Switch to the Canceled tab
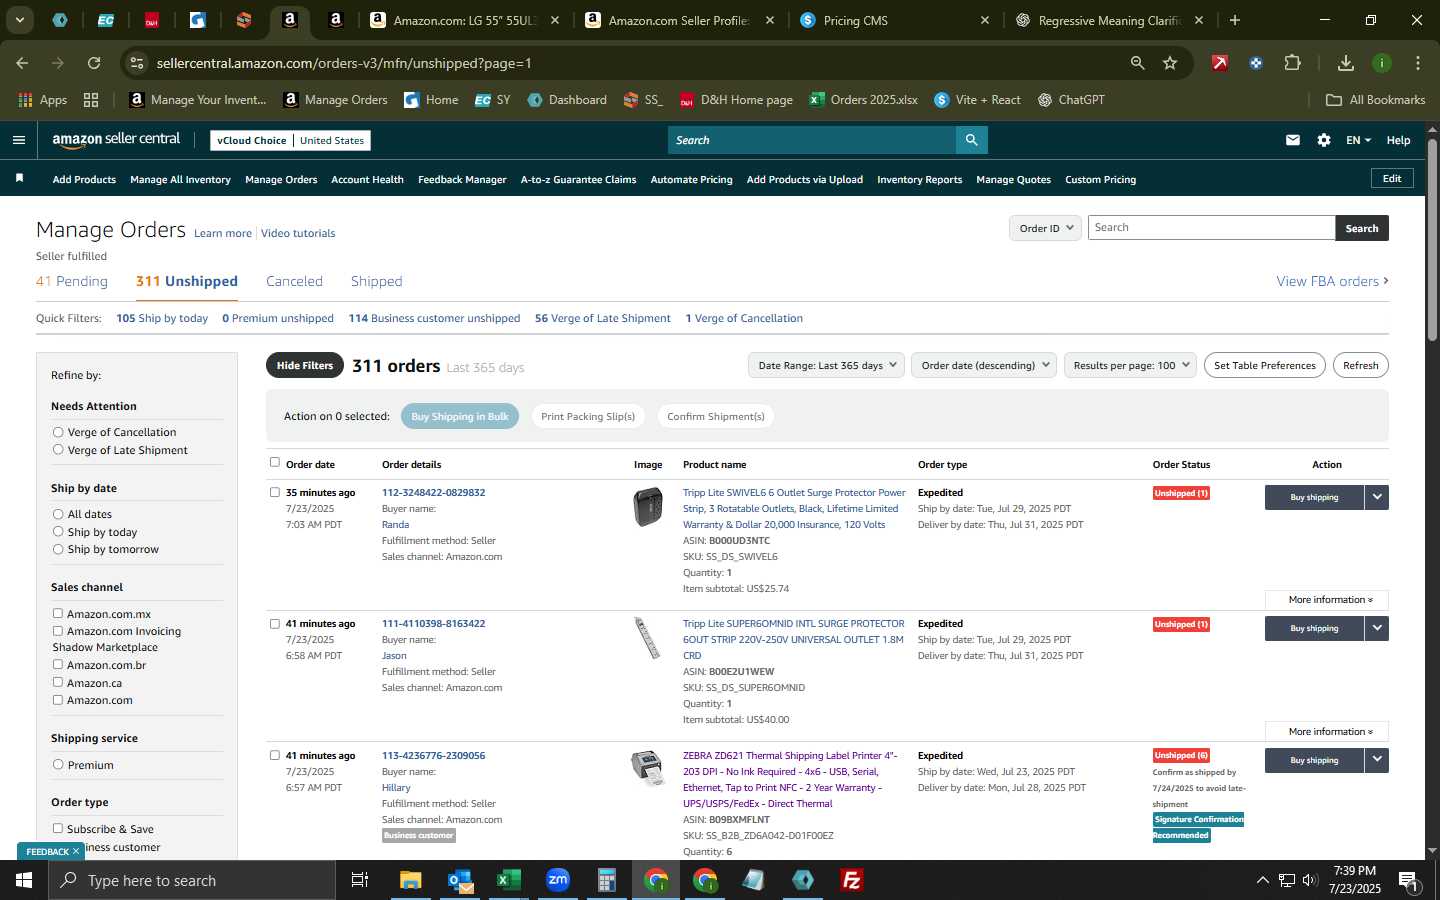Screen dimensions: 1440x900 294,281
